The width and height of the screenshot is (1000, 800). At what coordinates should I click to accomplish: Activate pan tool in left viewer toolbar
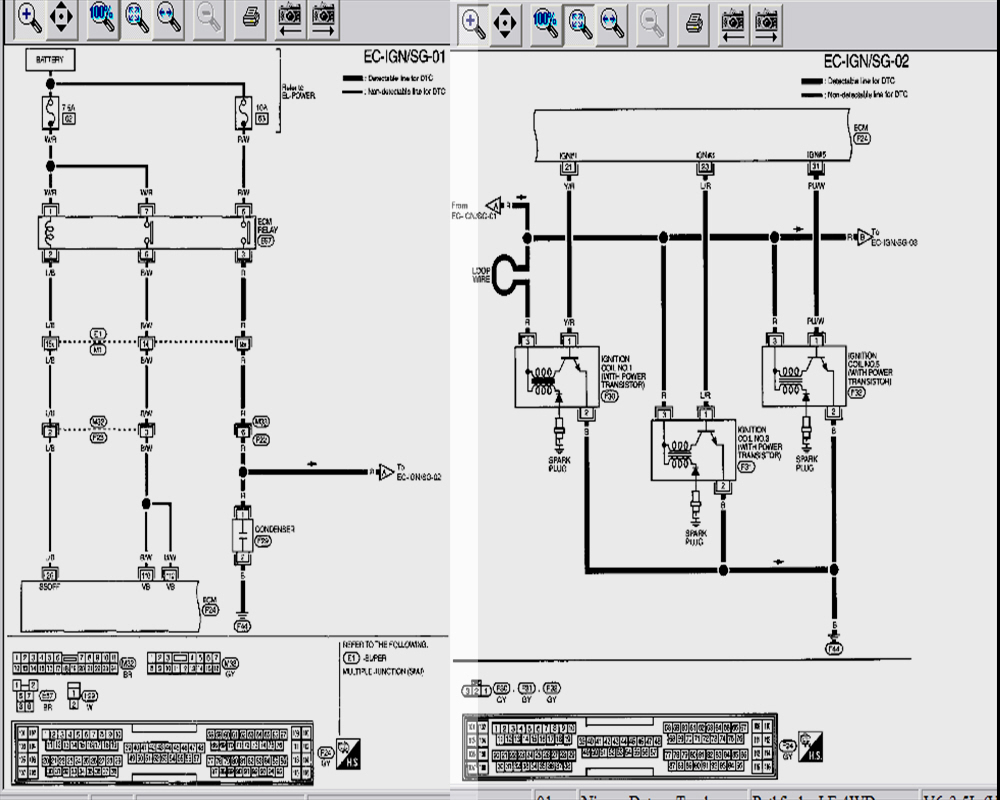61,18
